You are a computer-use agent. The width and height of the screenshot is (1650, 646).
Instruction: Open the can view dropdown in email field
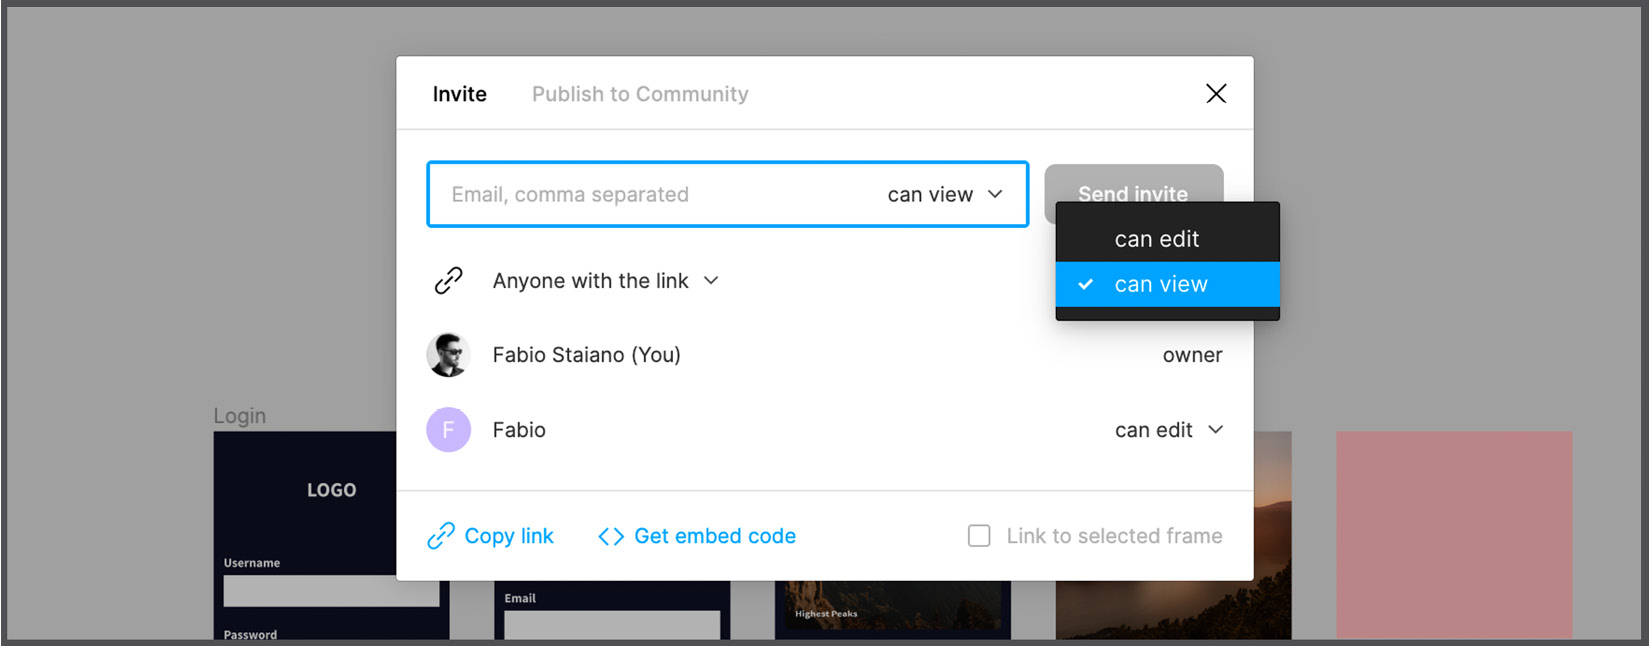point(945,194)
